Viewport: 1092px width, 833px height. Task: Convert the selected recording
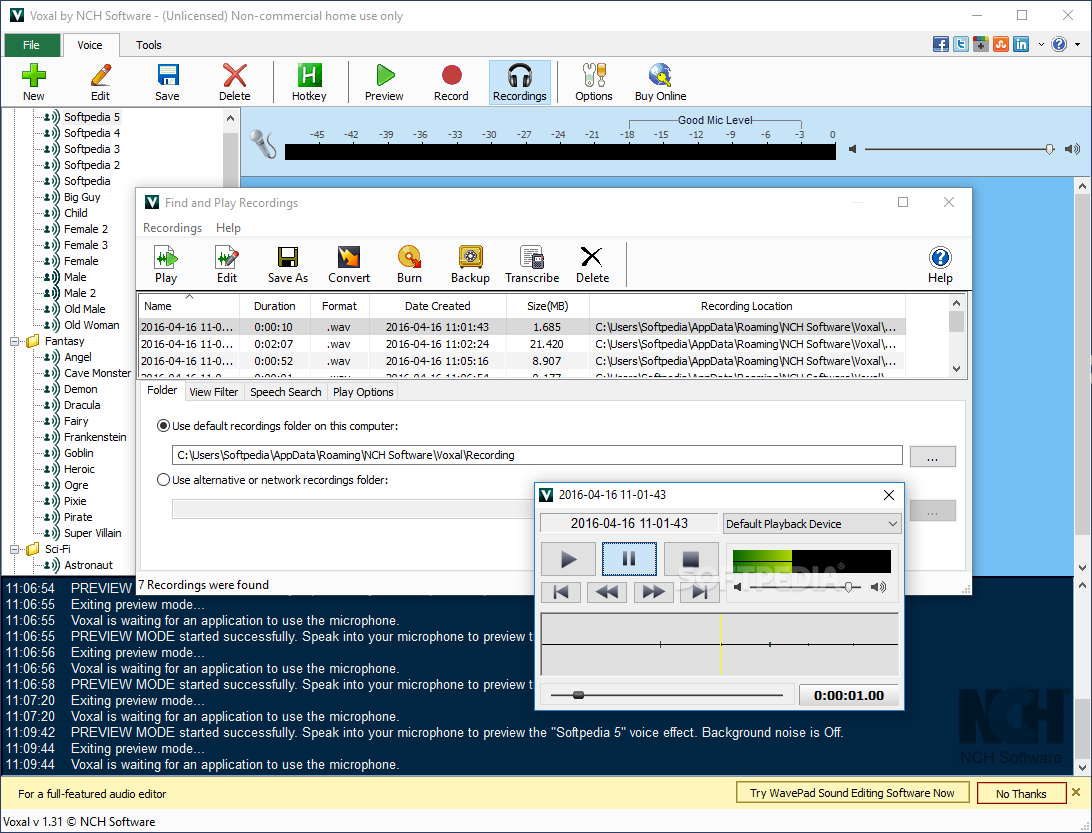click(x=349, y=265)
